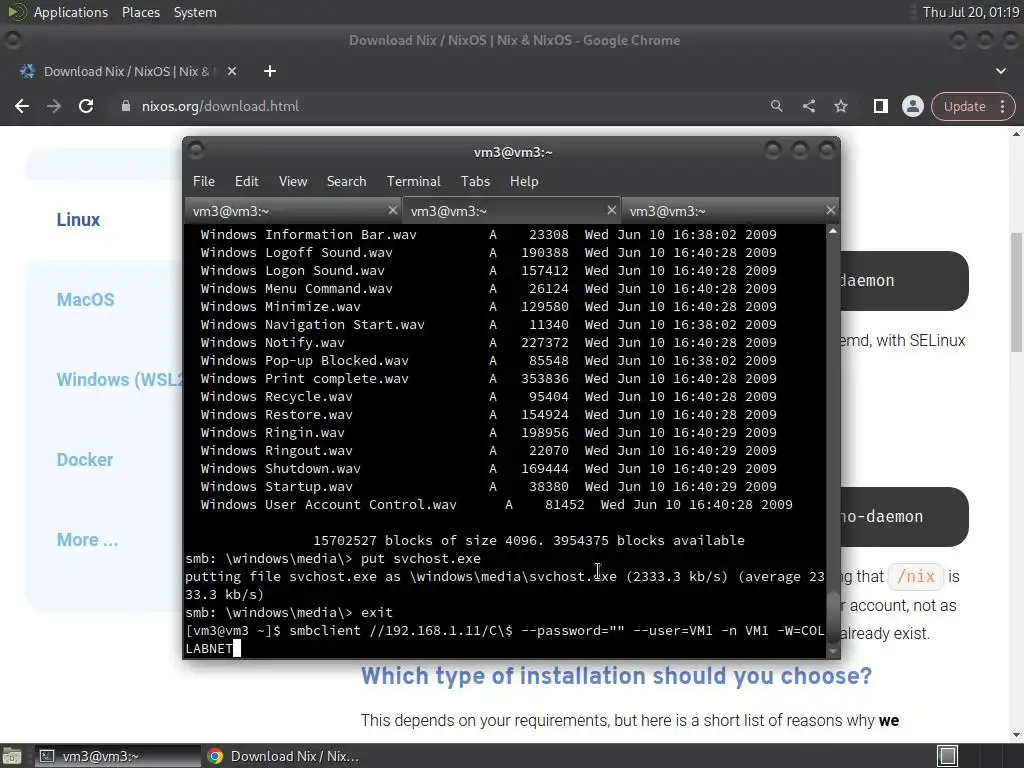Reload the nixos.org page

86,106
